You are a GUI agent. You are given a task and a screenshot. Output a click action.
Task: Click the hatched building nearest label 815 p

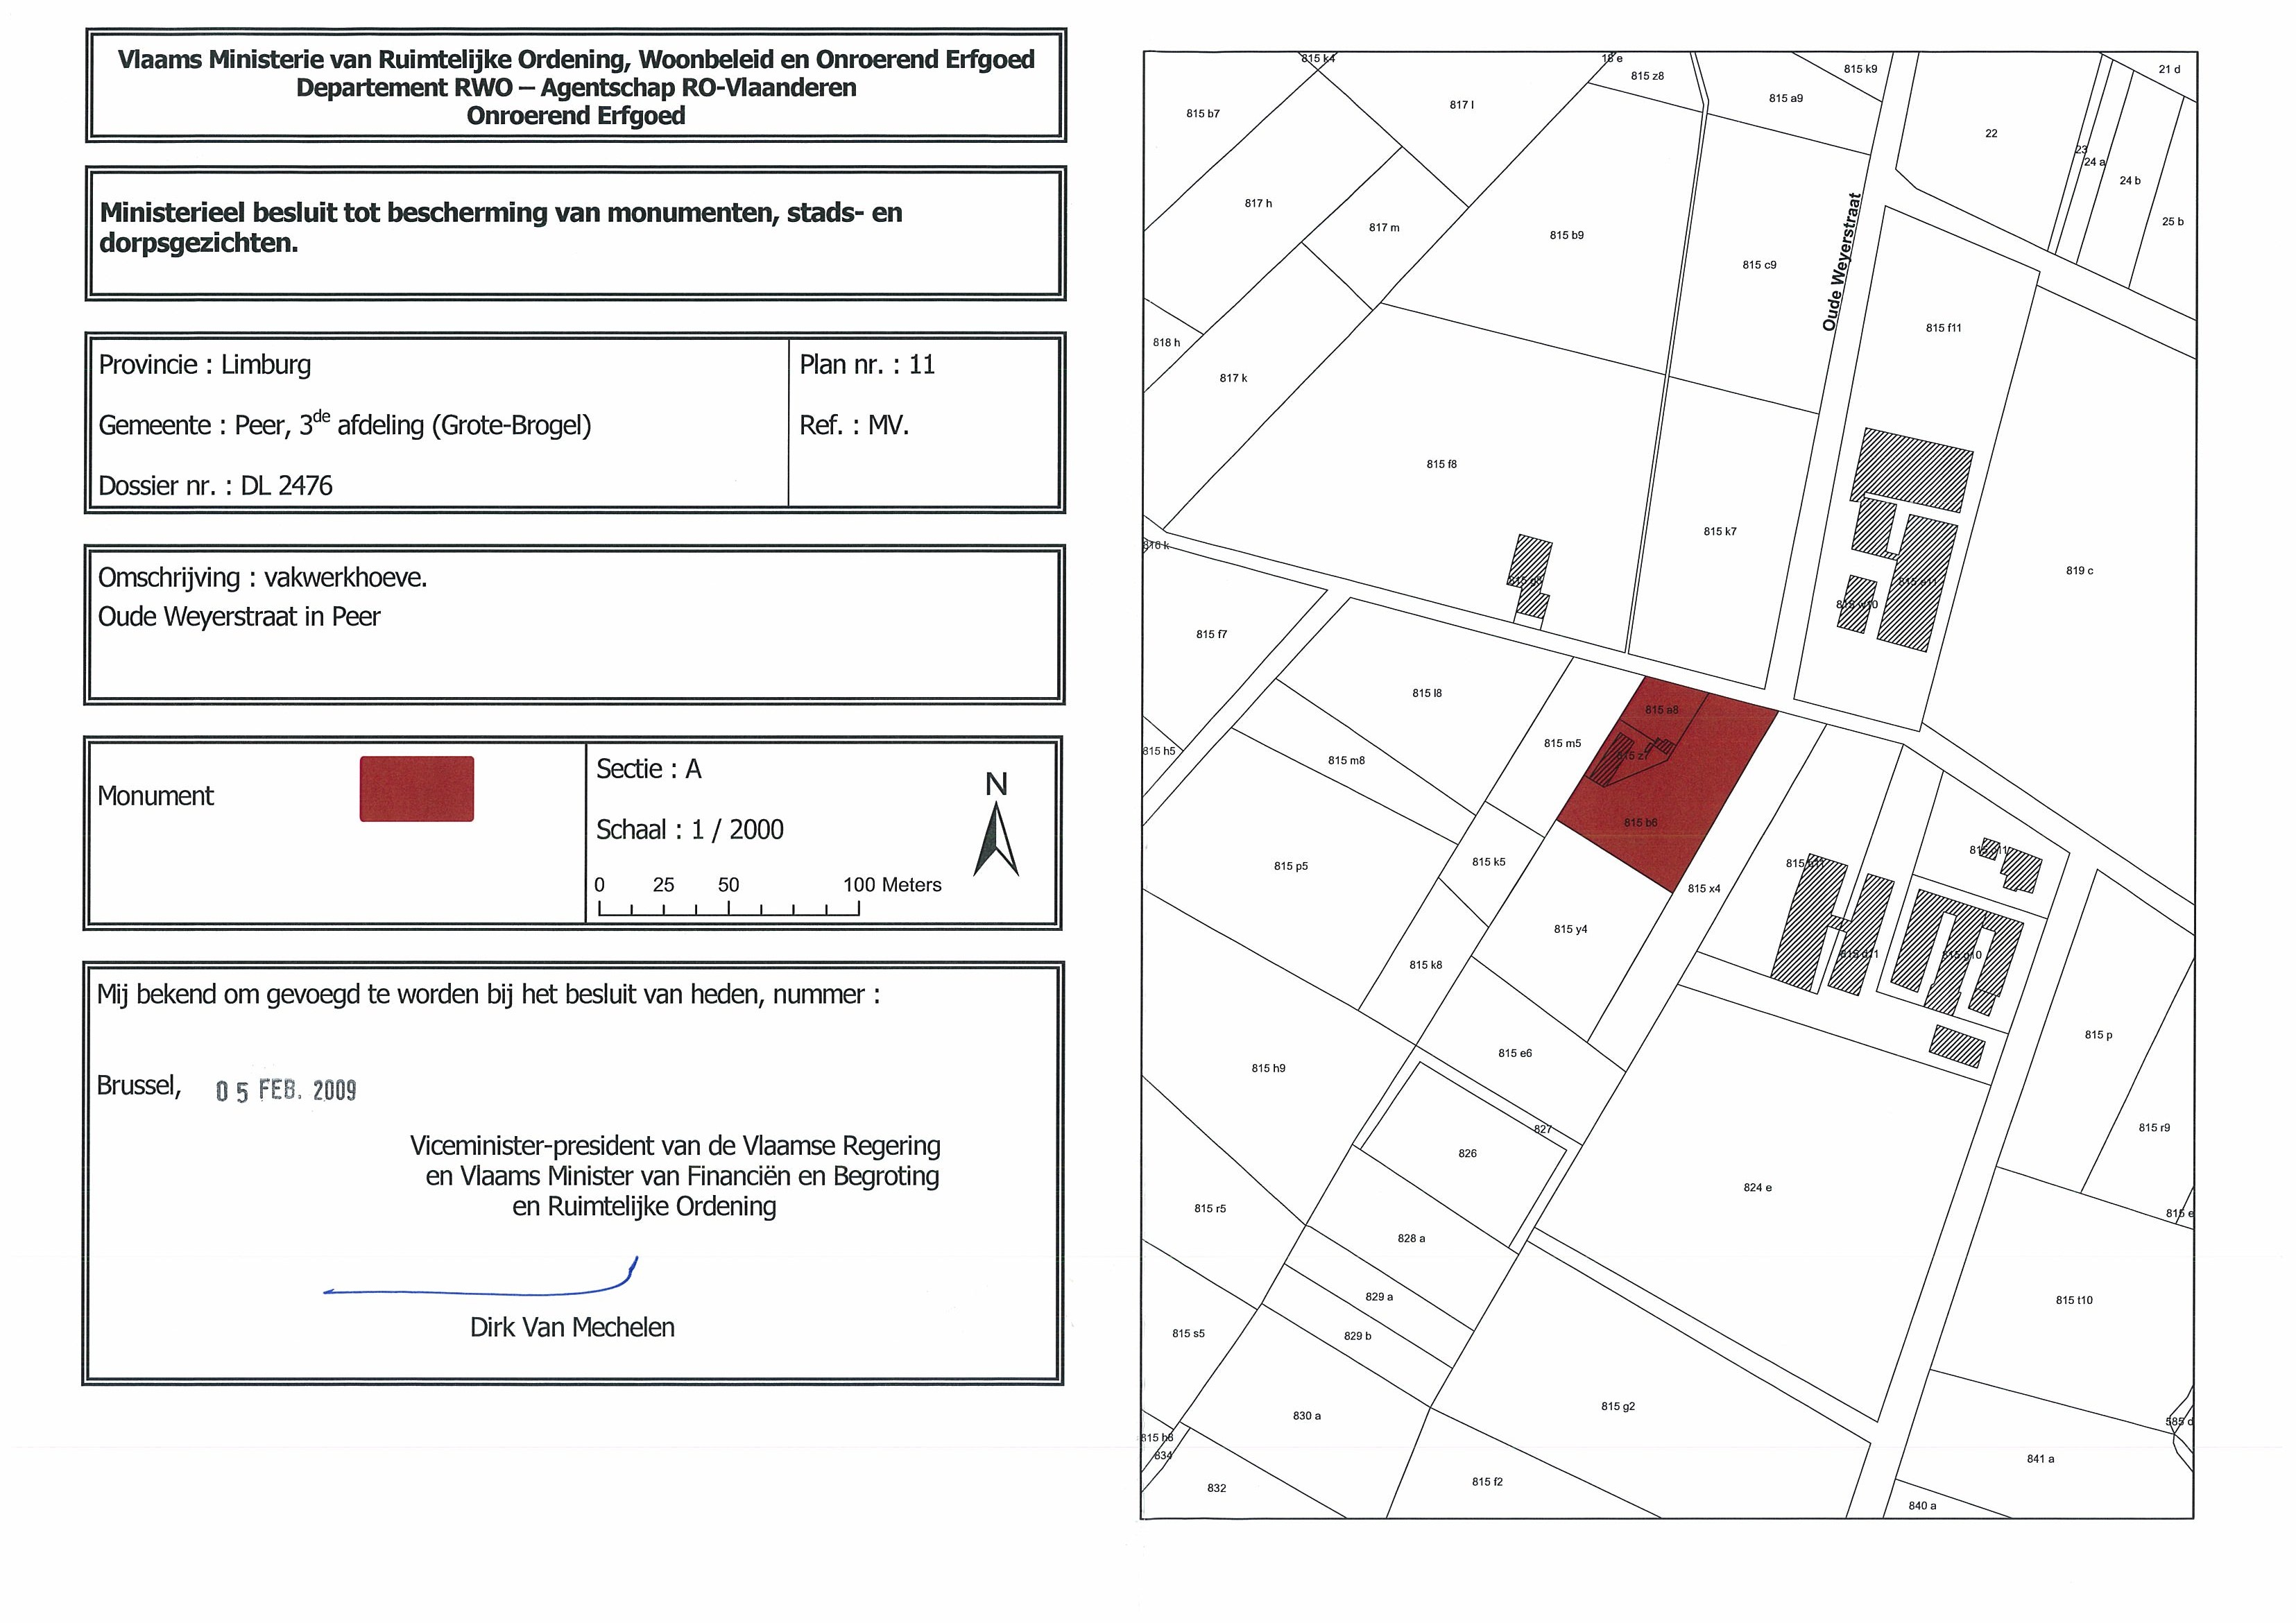tap(1956, 1047)
